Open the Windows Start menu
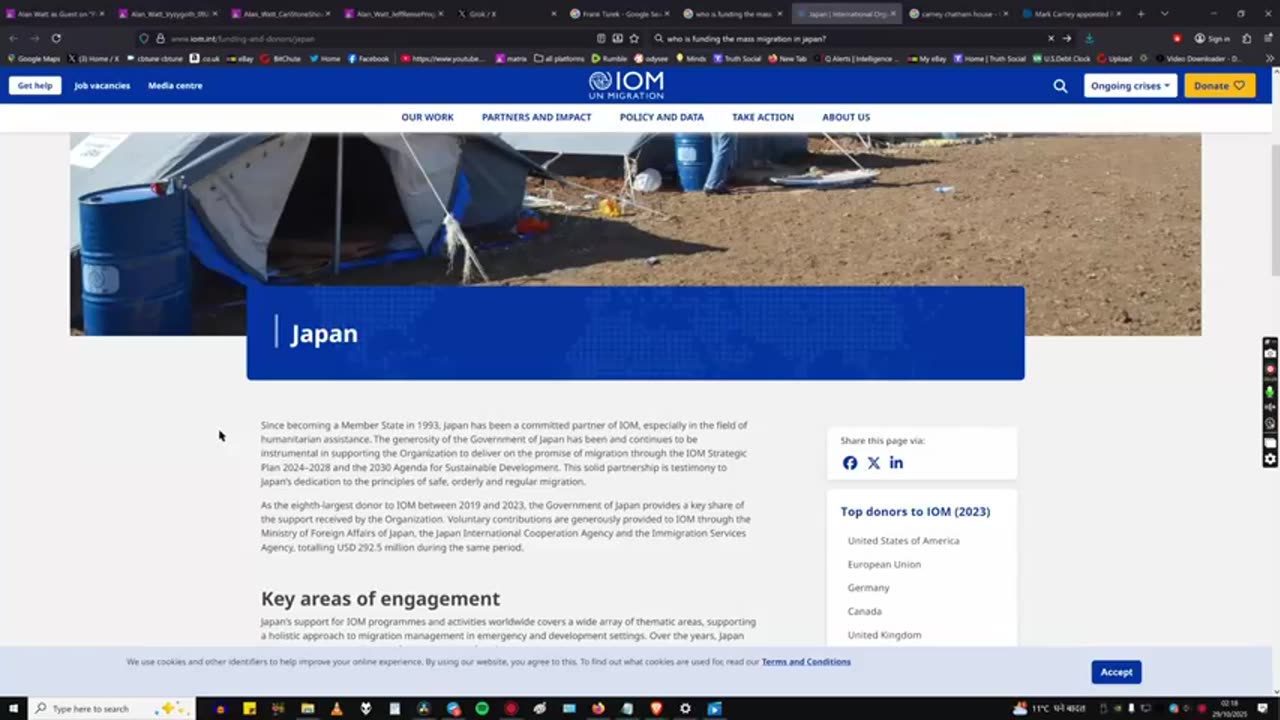Image resolution: width=1280 pixels, height=720 pixels. (14, 708)
